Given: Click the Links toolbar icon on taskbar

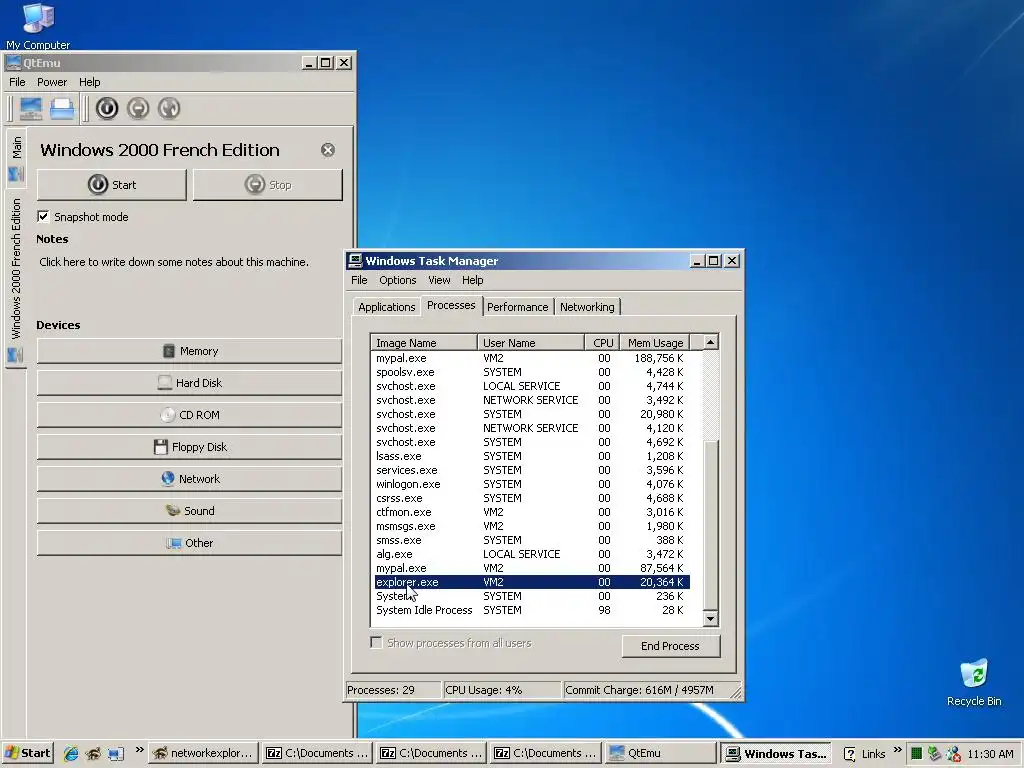Looking at the screenshot, I should (x=850, y=754).
